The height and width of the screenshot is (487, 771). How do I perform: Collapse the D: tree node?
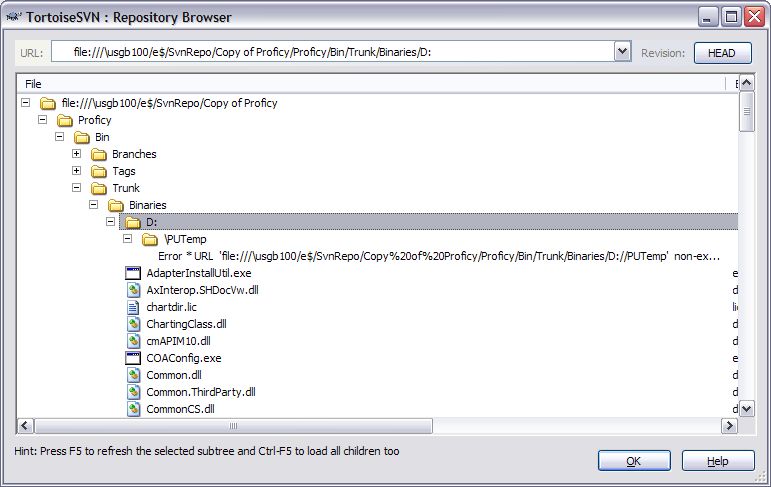click(x=111, y=222)
